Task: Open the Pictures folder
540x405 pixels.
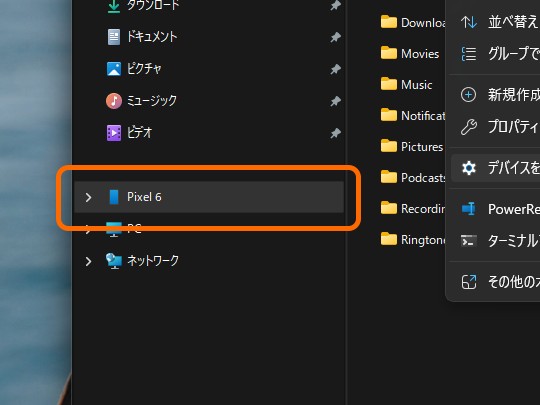Action: pyautogui.click(x=412, y=146)
